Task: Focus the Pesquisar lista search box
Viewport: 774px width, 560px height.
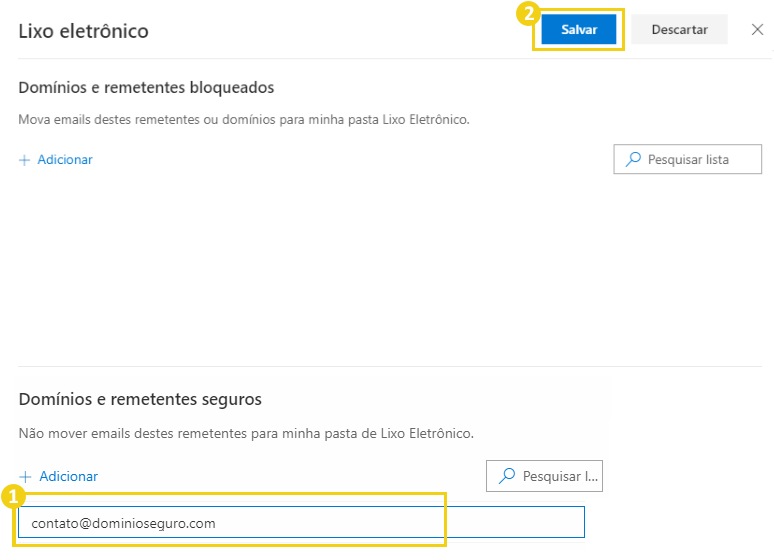Action: [x=687, y=159]
